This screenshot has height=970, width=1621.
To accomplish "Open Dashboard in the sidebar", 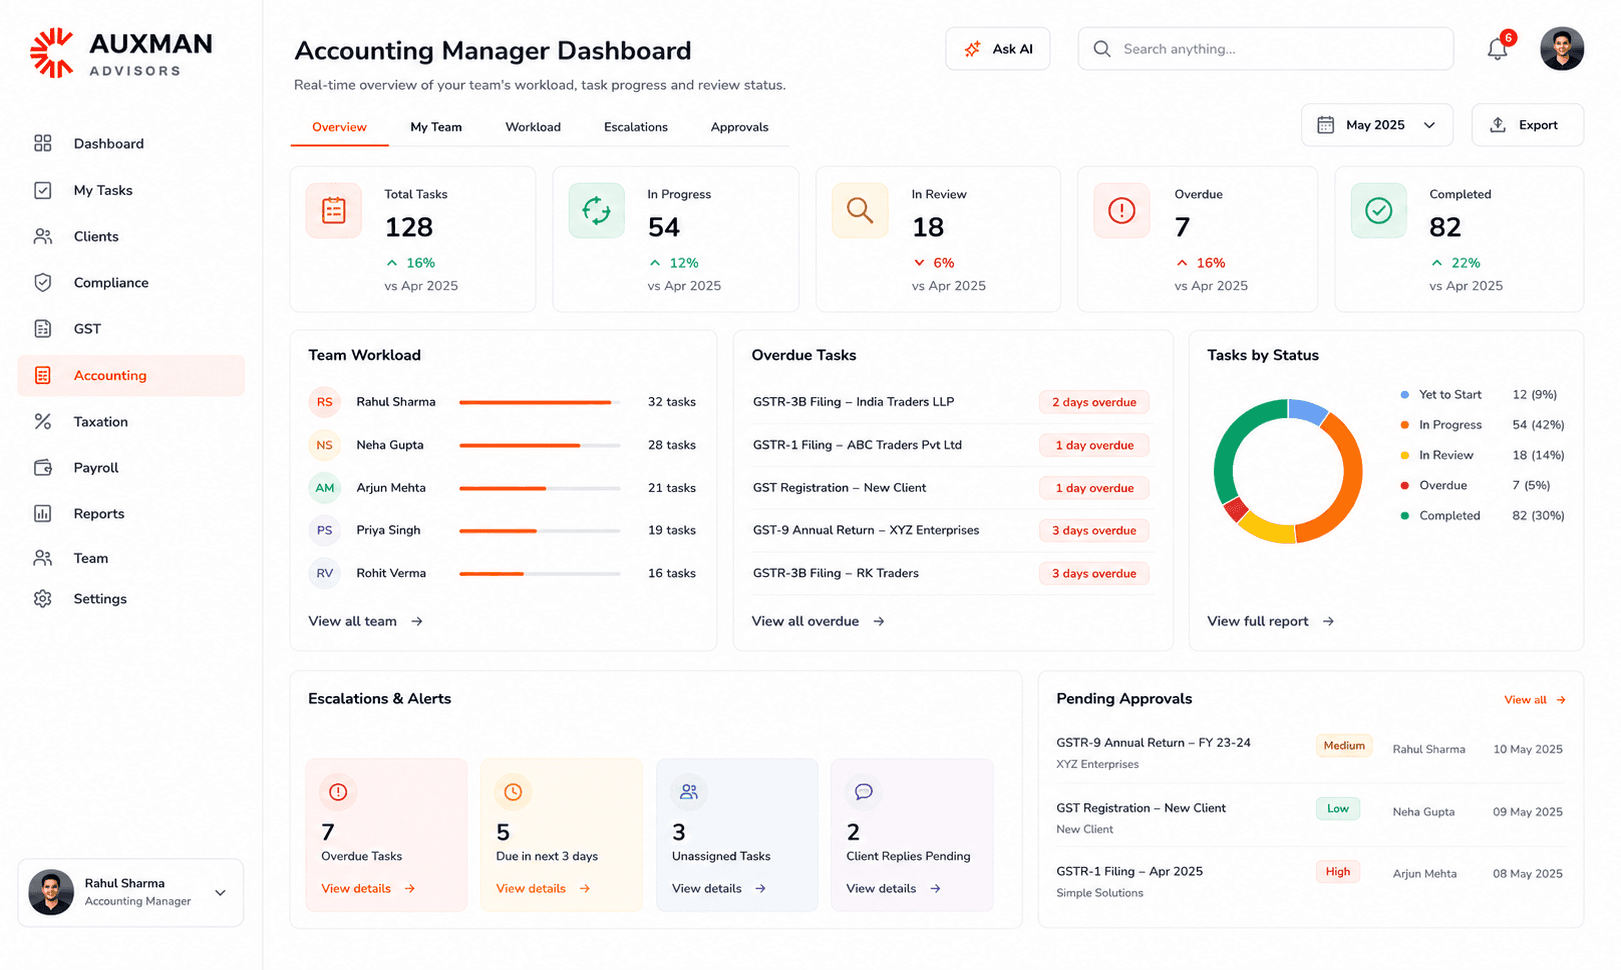I will pos(131,144).
